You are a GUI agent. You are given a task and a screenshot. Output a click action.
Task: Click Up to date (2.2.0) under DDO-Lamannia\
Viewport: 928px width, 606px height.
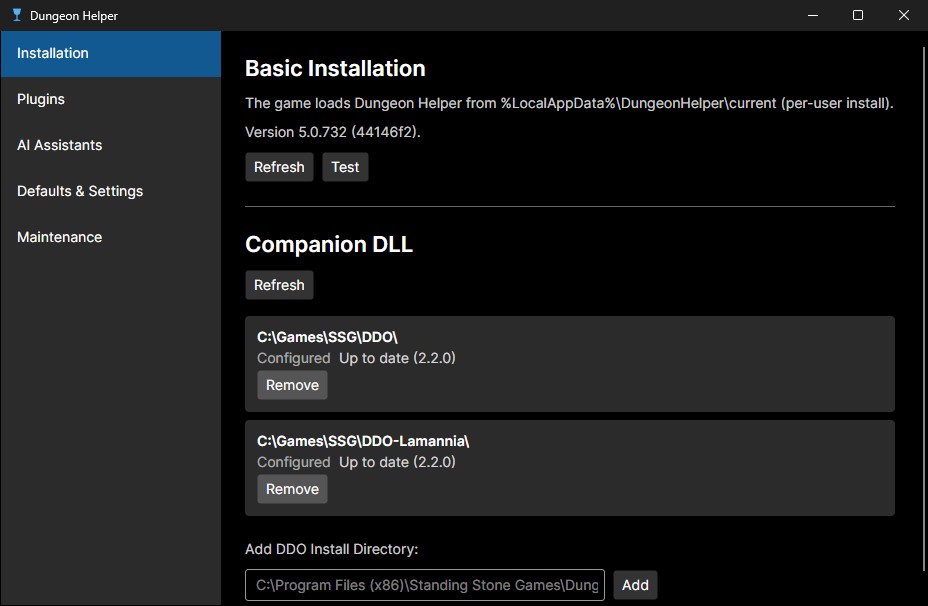397,462
